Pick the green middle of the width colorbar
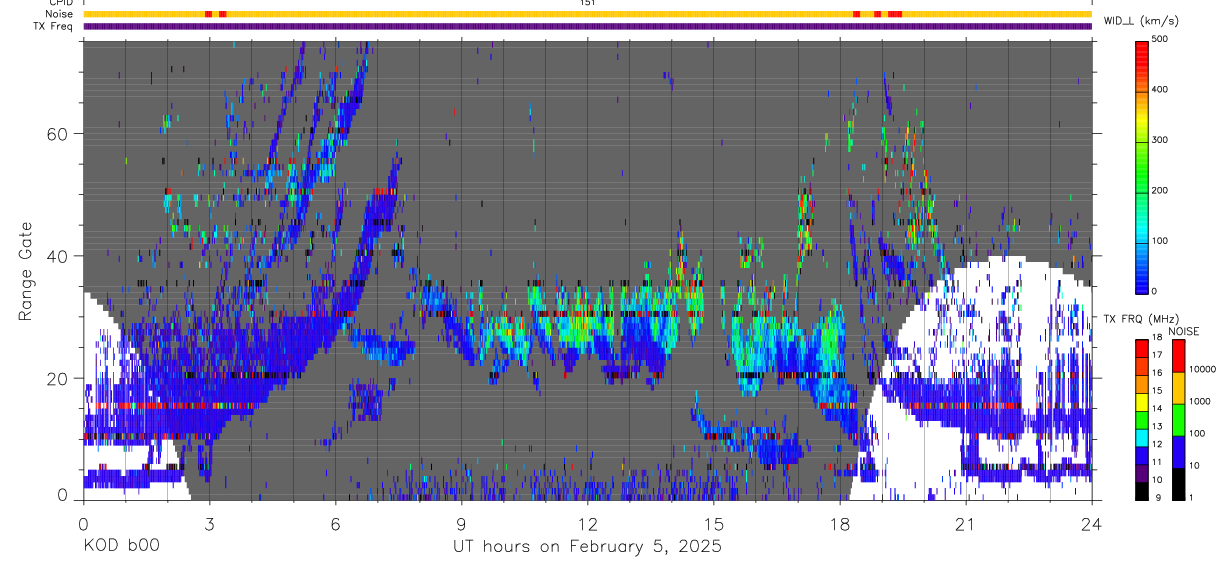 [x=1141, y=165]
